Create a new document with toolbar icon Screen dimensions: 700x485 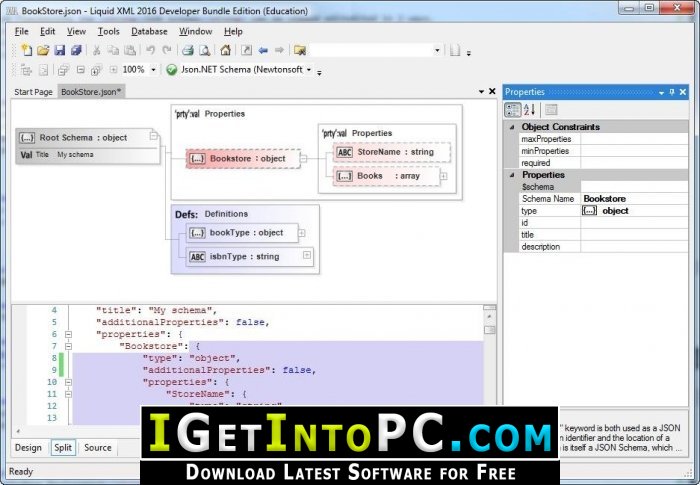click(x=26, y=50)
